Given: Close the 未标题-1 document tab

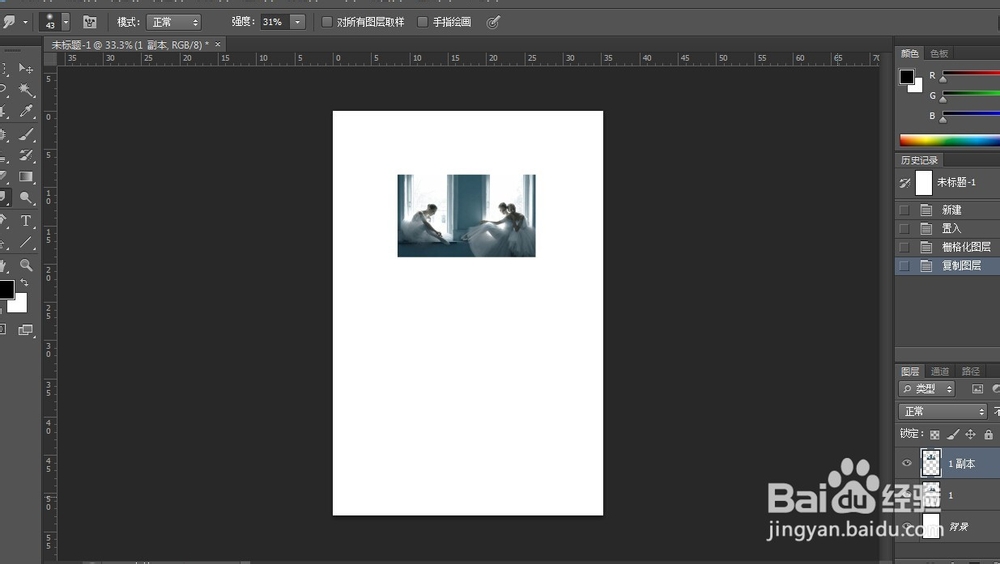Looking at the screenshot, I should pyautogui.click(x=217, y=44).
